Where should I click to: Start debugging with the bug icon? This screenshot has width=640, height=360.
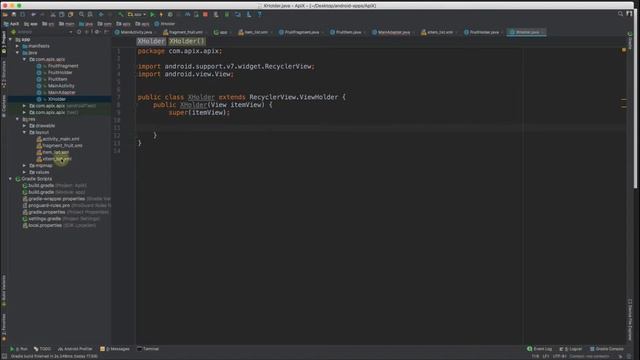(x=170, y=14)
